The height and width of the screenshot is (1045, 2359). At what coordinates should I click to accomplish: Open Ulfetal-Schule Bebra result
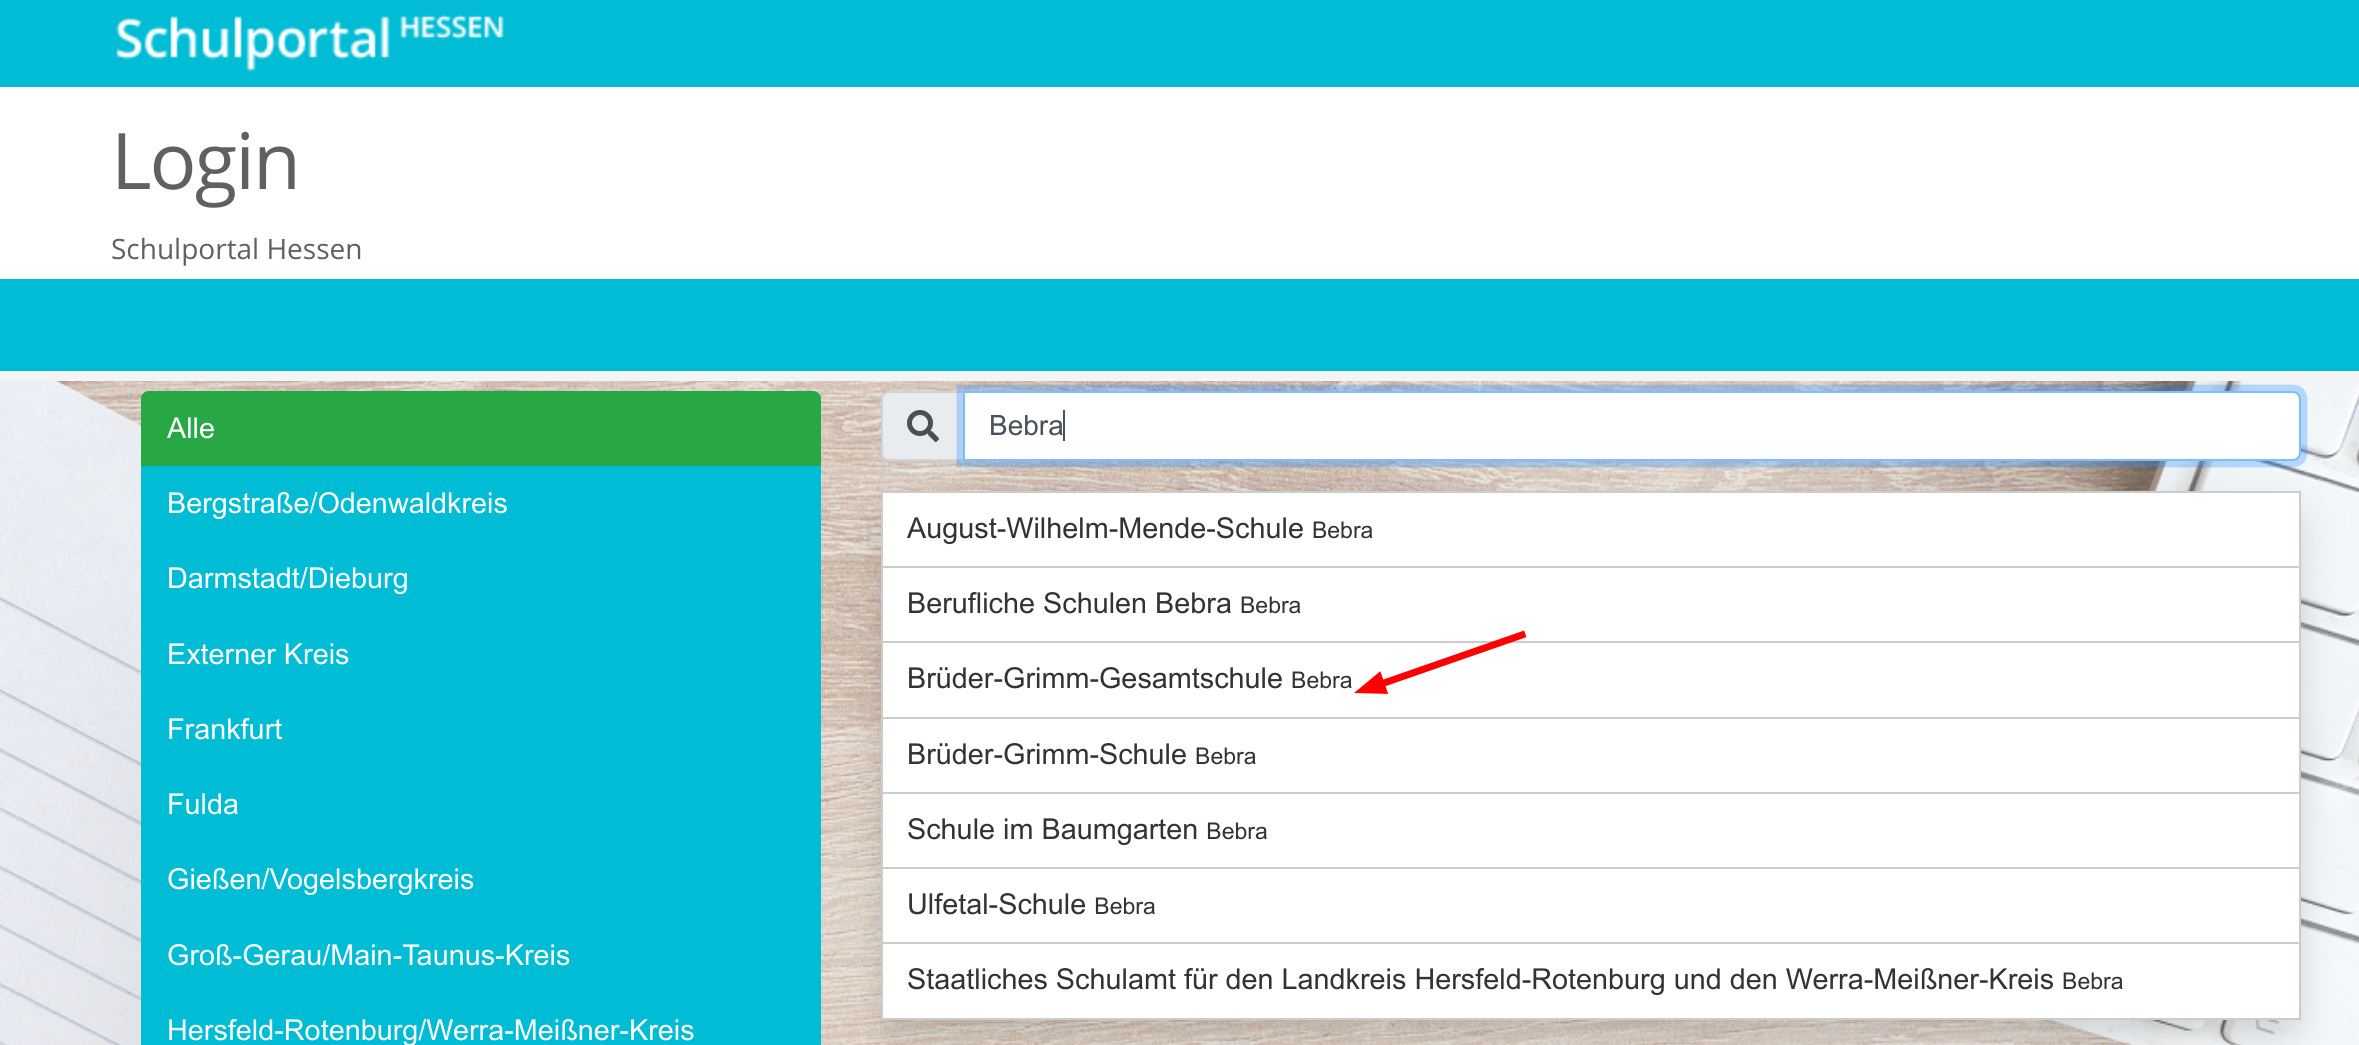tap(1591, 905)
